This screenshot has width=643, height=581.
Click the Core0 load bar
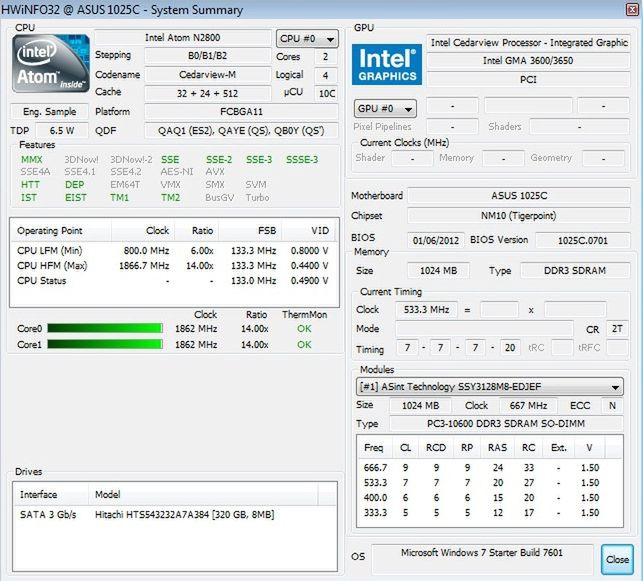(105, 328)
